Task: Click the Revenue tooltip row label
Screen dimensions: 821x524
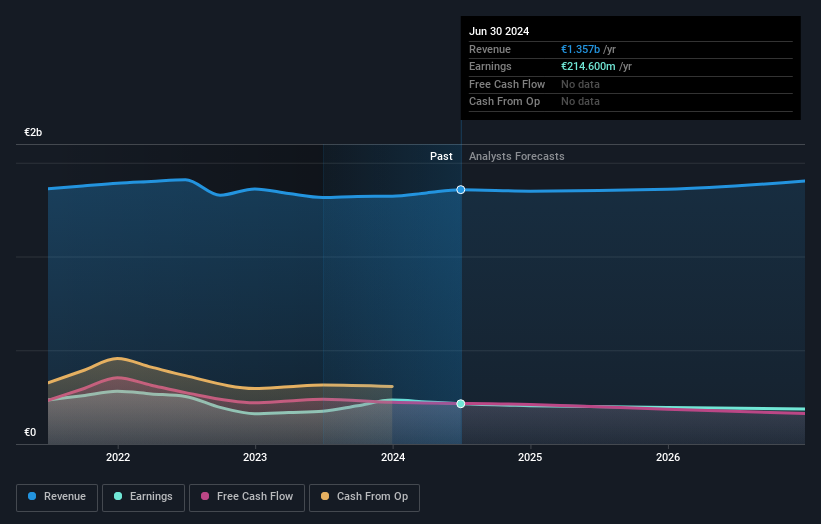Action: [490, 49]
